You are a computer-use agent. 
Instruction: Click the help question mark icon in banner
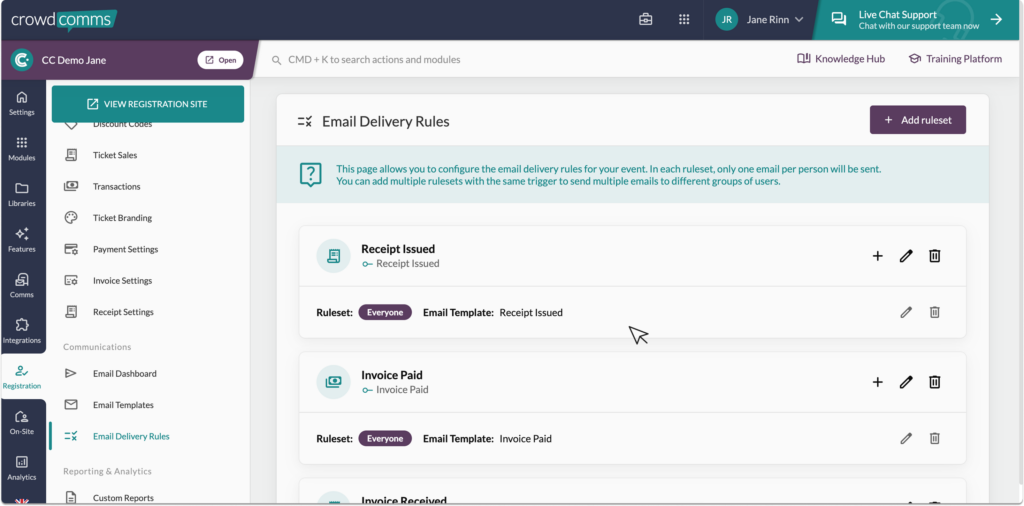(x=310, y=174)
